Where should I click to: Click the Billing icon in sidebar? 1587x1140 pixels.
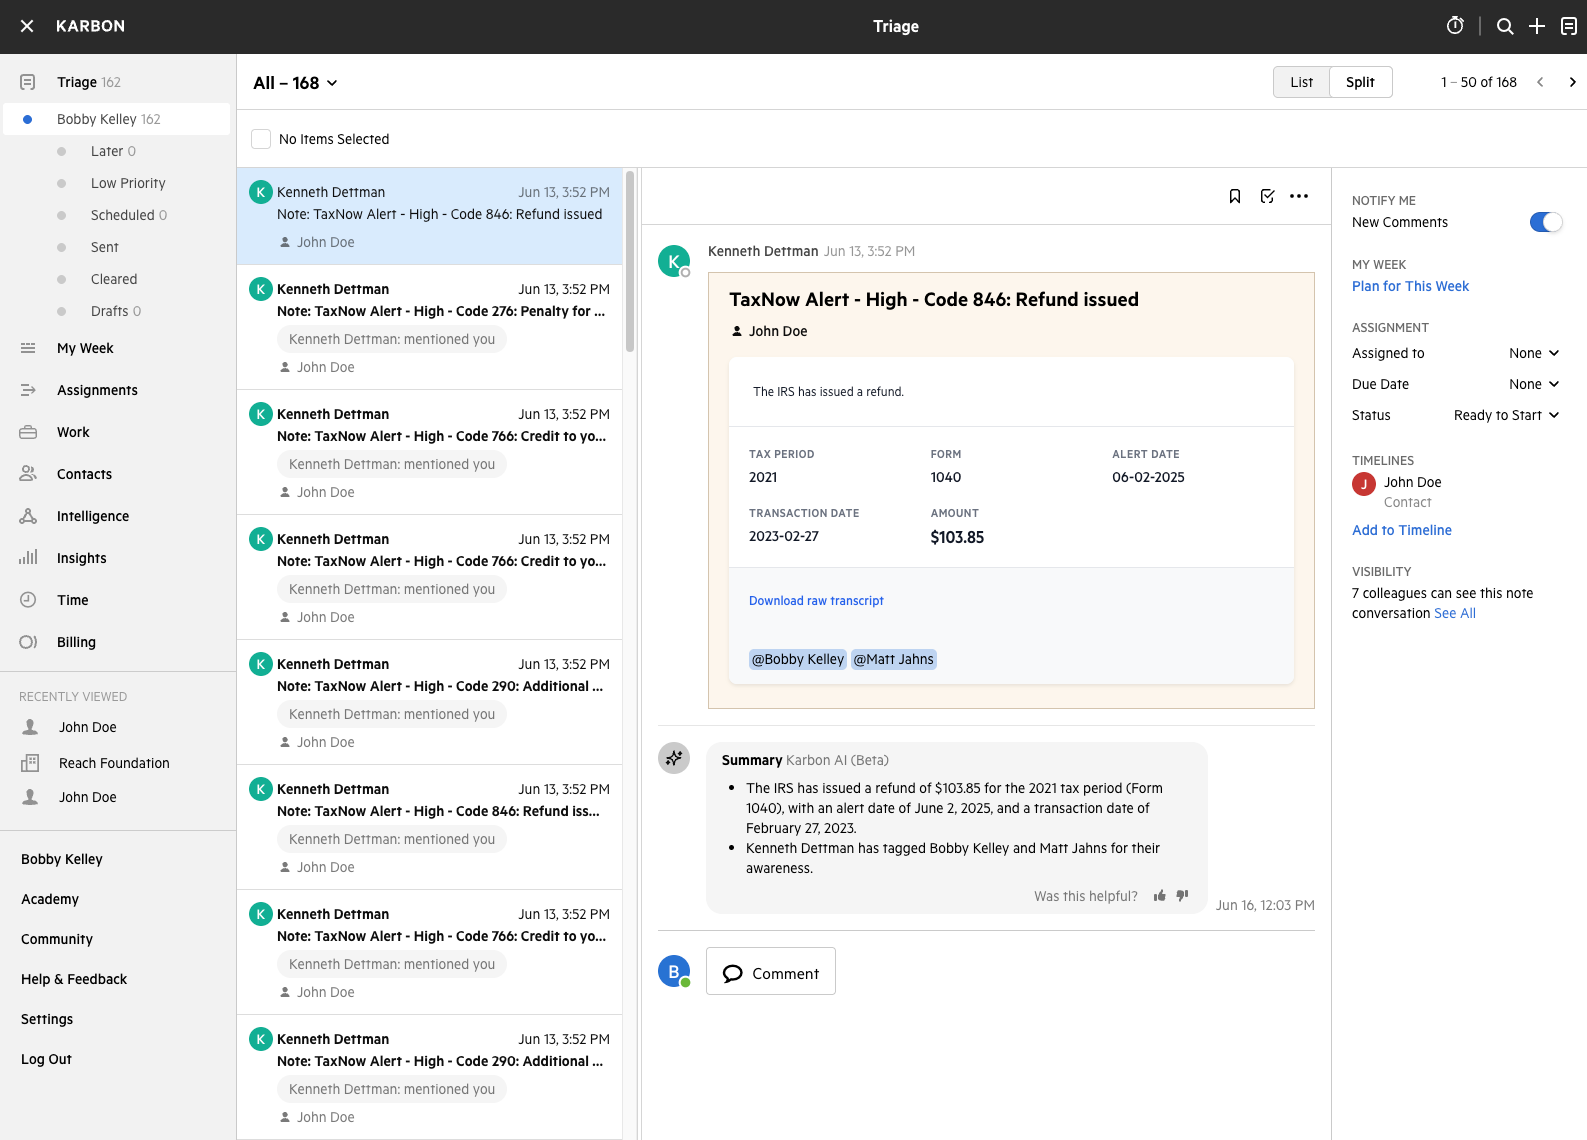28,642
